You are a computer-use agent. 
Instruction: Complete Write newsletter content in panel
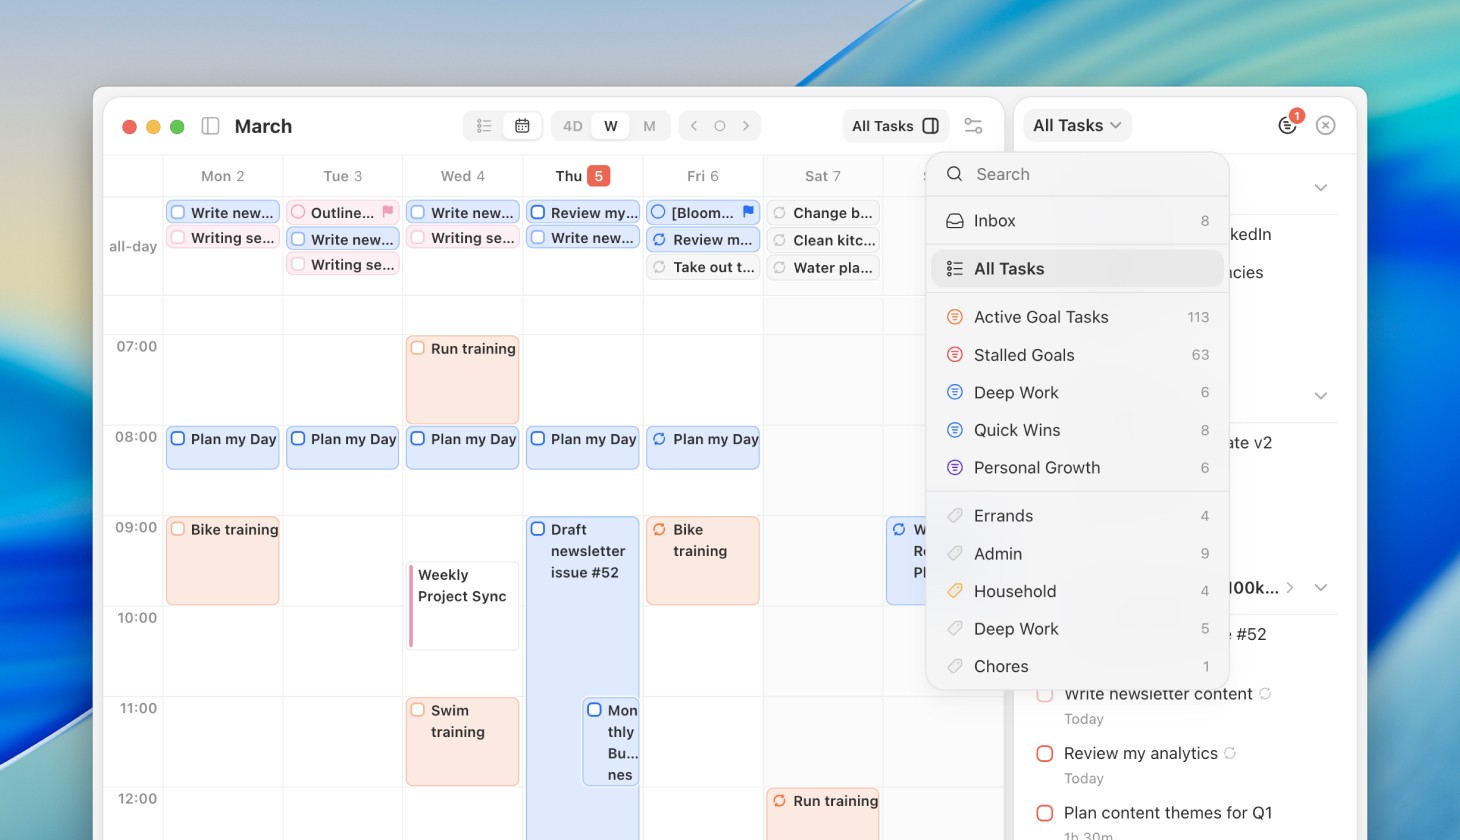[1045, 694]
